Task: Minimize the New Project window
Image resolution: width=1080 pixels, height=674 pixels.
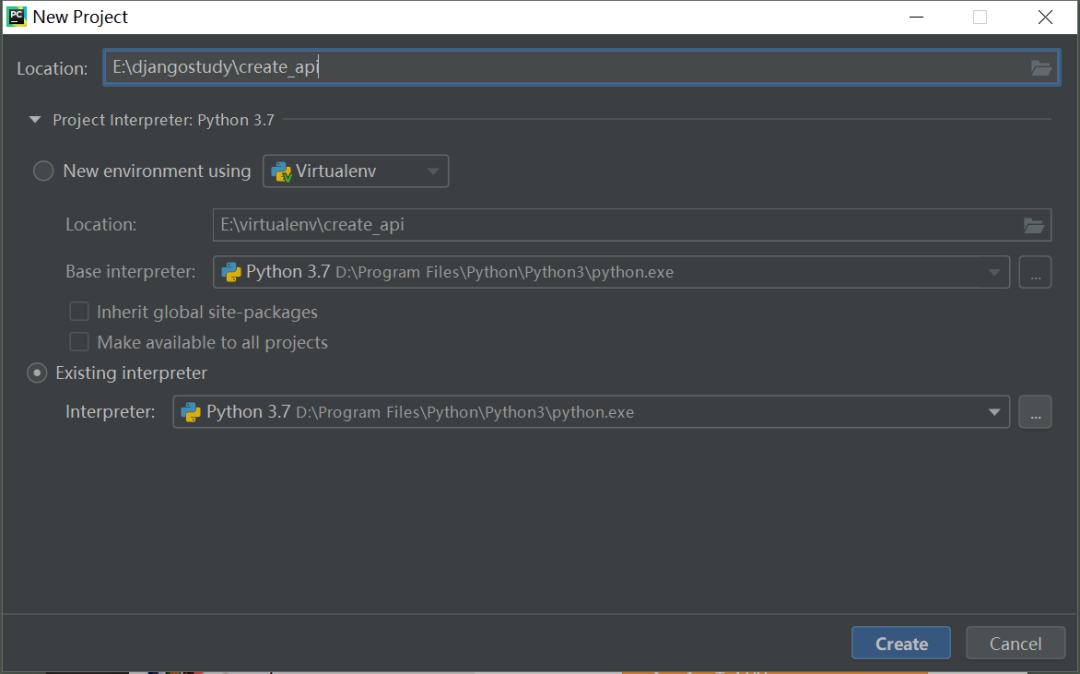Action: click(916, 17)
